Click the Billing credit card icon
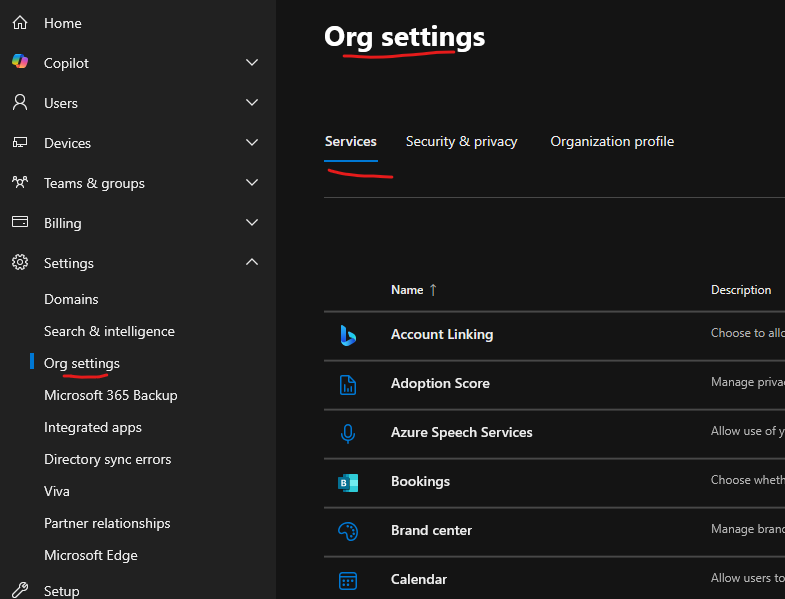This screenshot has height=599, width=785. click(20, 222)
